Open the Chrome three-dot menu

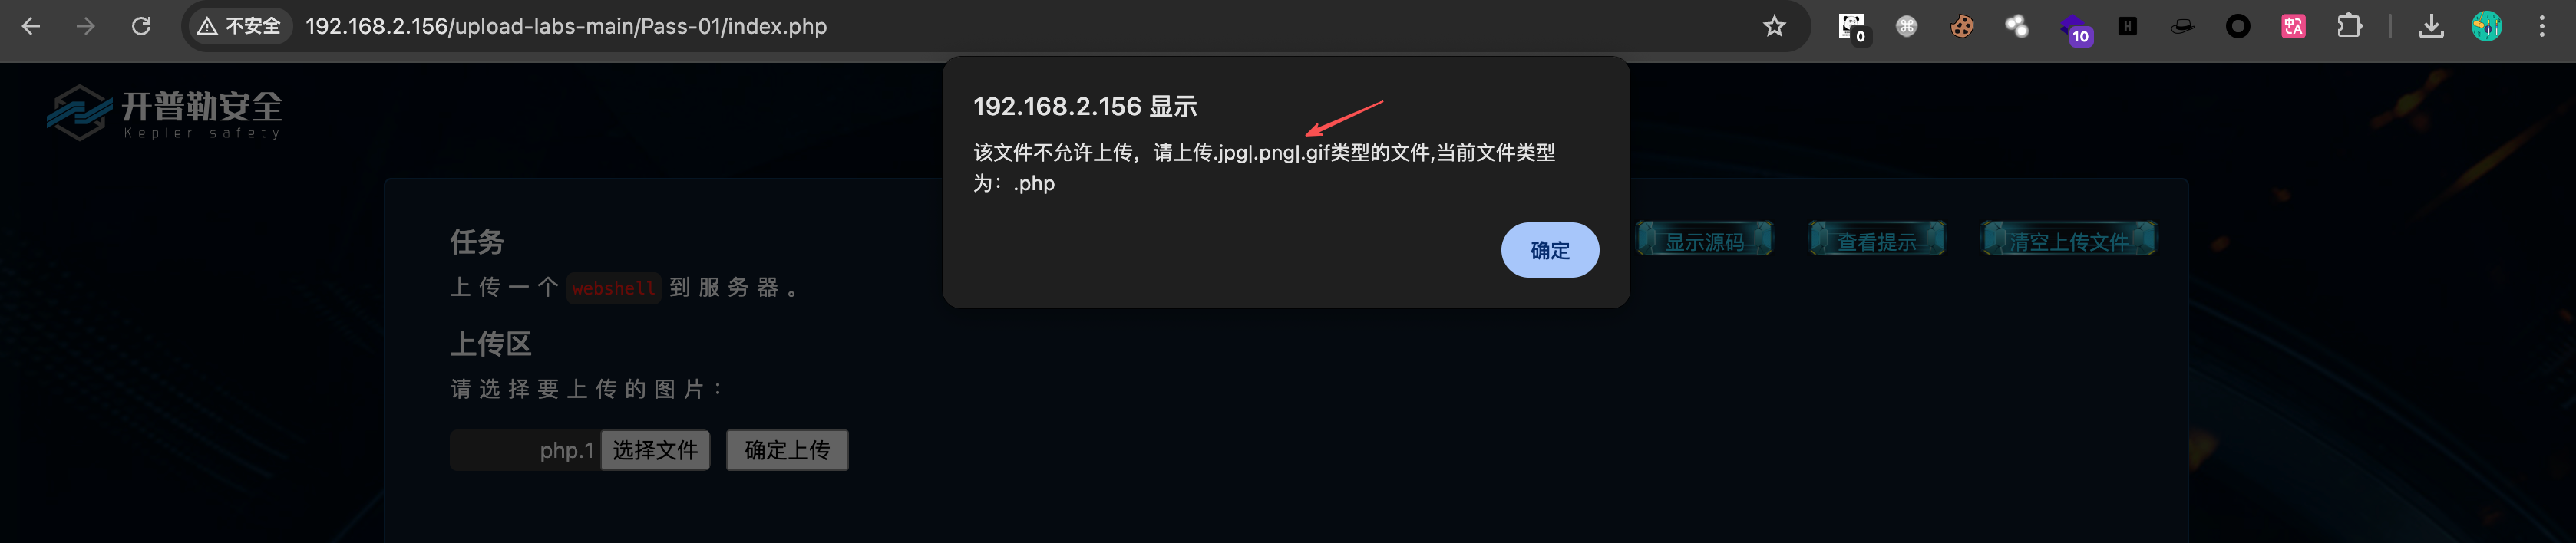(2541, 26)
